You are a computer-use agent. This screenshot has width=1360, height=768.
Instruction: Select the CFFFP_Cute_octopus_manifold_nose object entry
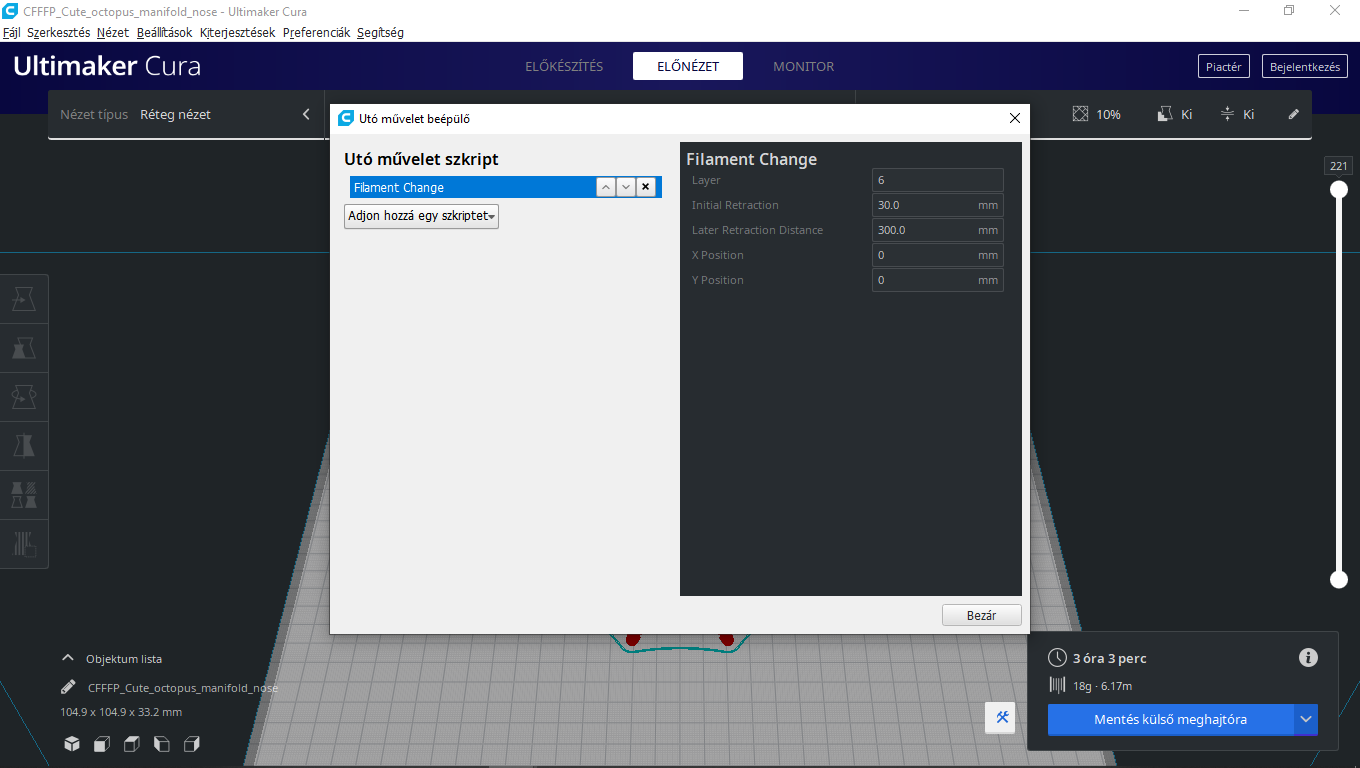click(x=183, y=688)
